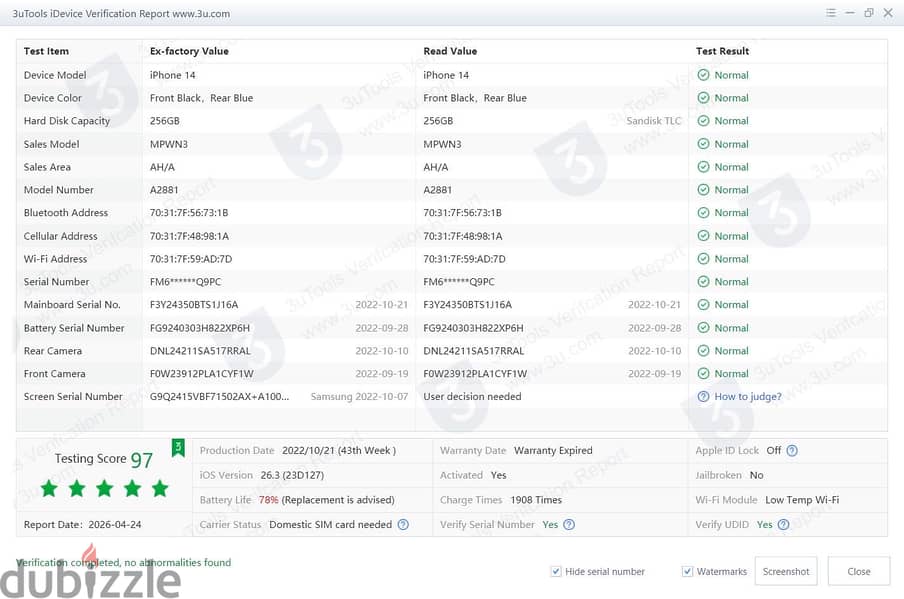Click Ex-factory Bluetooth Address 70:31:7F:56:73:1B
This screenshot has height=599, width=904.
click(189, 213)
